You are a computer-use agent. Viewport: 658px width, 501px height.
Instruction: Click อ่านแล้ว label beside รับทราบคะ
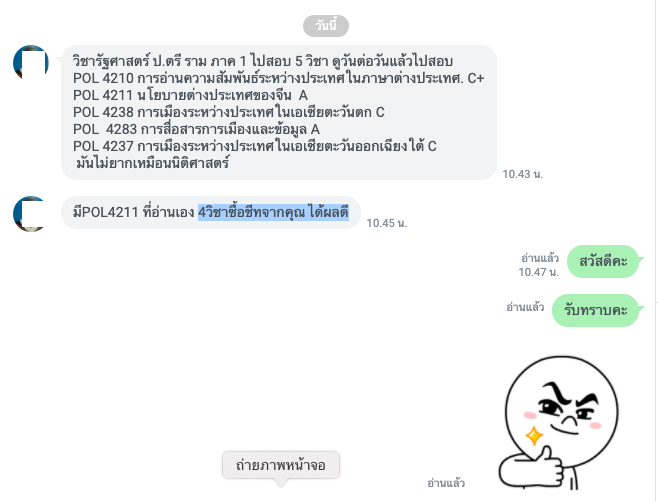(x=525, y=307)
